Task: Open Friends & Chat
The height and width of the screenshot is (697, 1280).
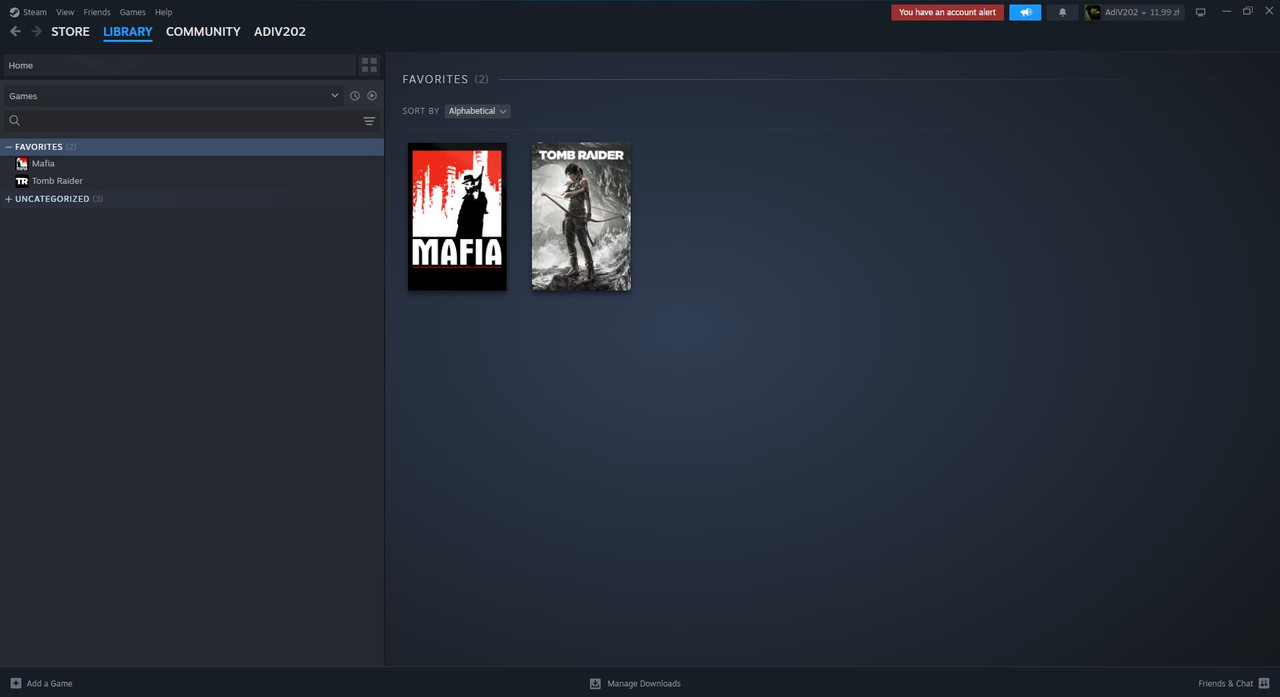Action: (x=1234, y=684)
